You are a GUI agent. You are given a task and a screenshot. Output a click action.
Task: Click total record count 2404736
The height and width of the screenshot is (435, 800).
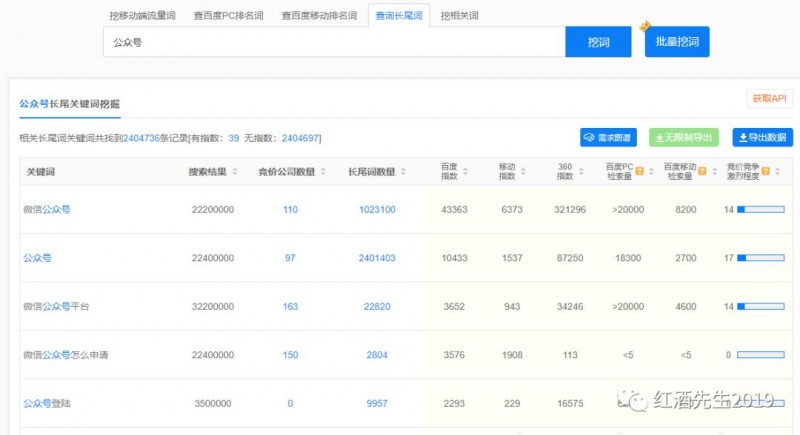pyautogui.click(x=141, y=138)
